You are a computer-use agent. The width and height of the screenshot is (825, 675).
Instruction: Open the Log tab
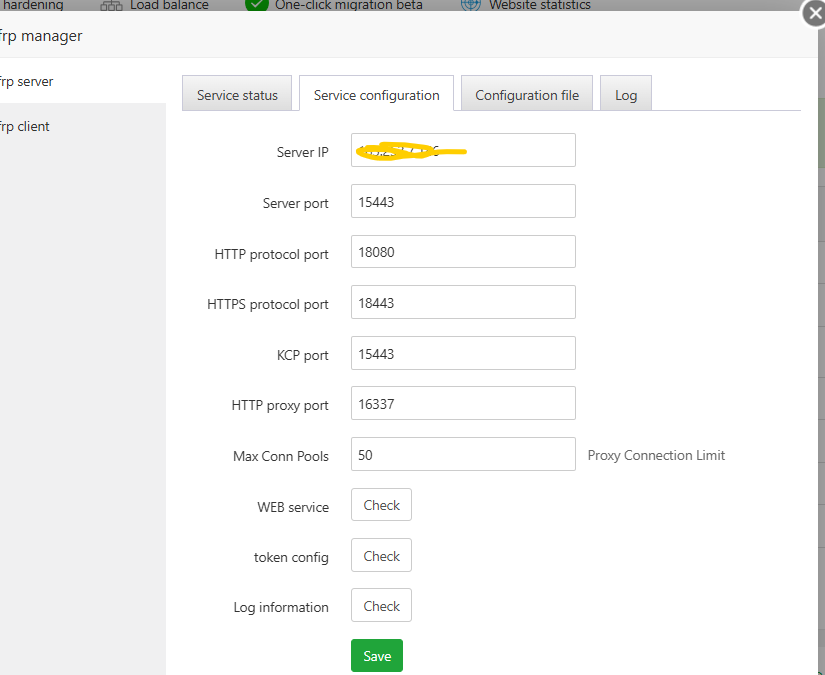pyautogui.click(x=626, y=94)
